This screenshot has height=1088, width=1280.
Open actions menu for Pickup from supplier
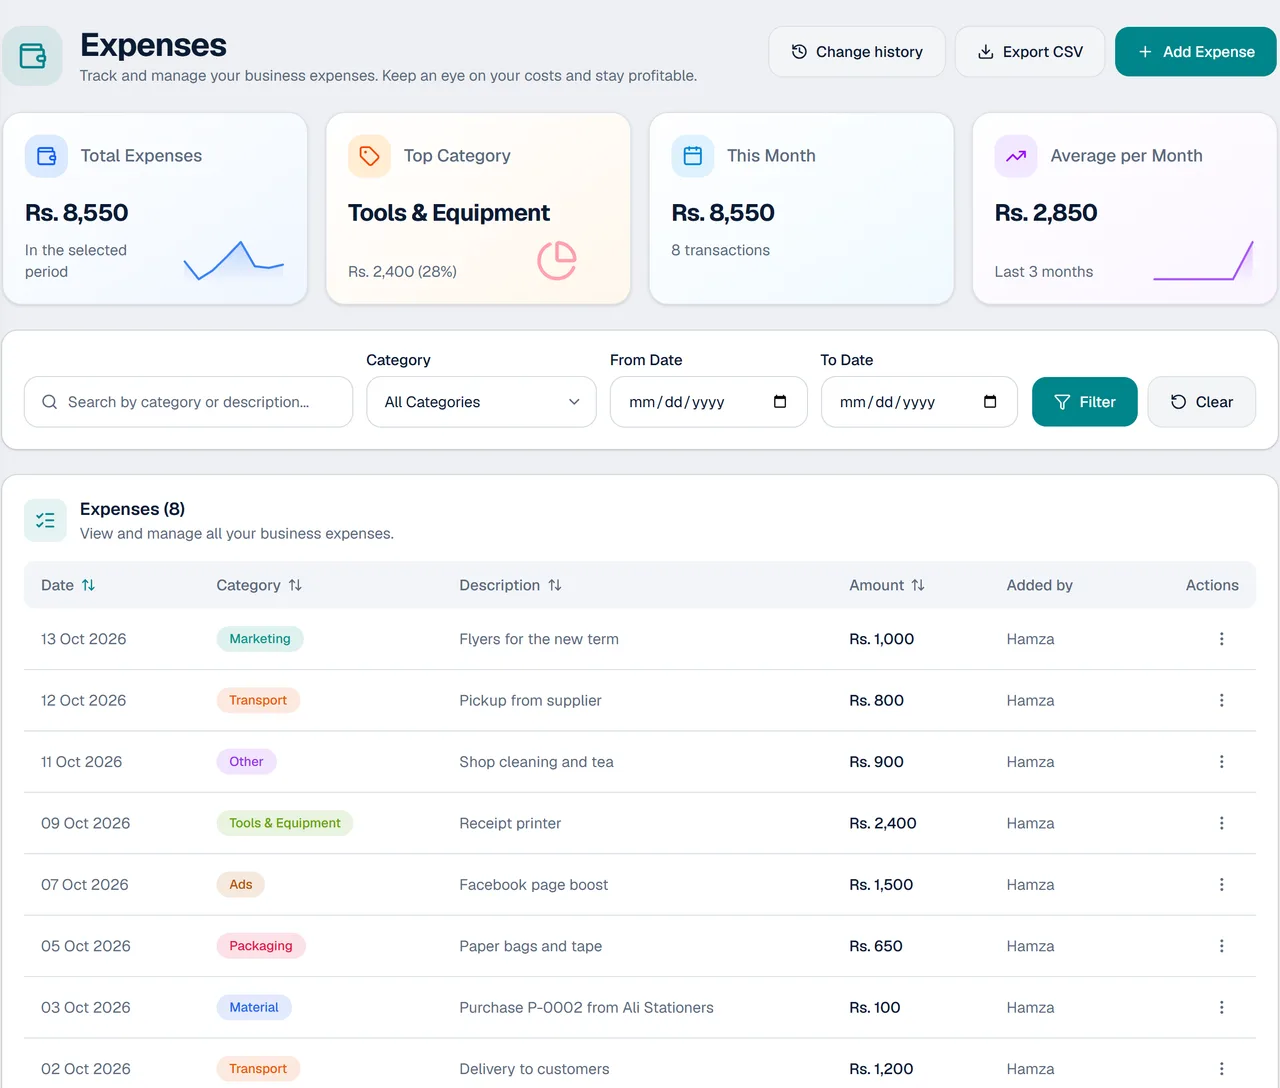coord(1221,700)
